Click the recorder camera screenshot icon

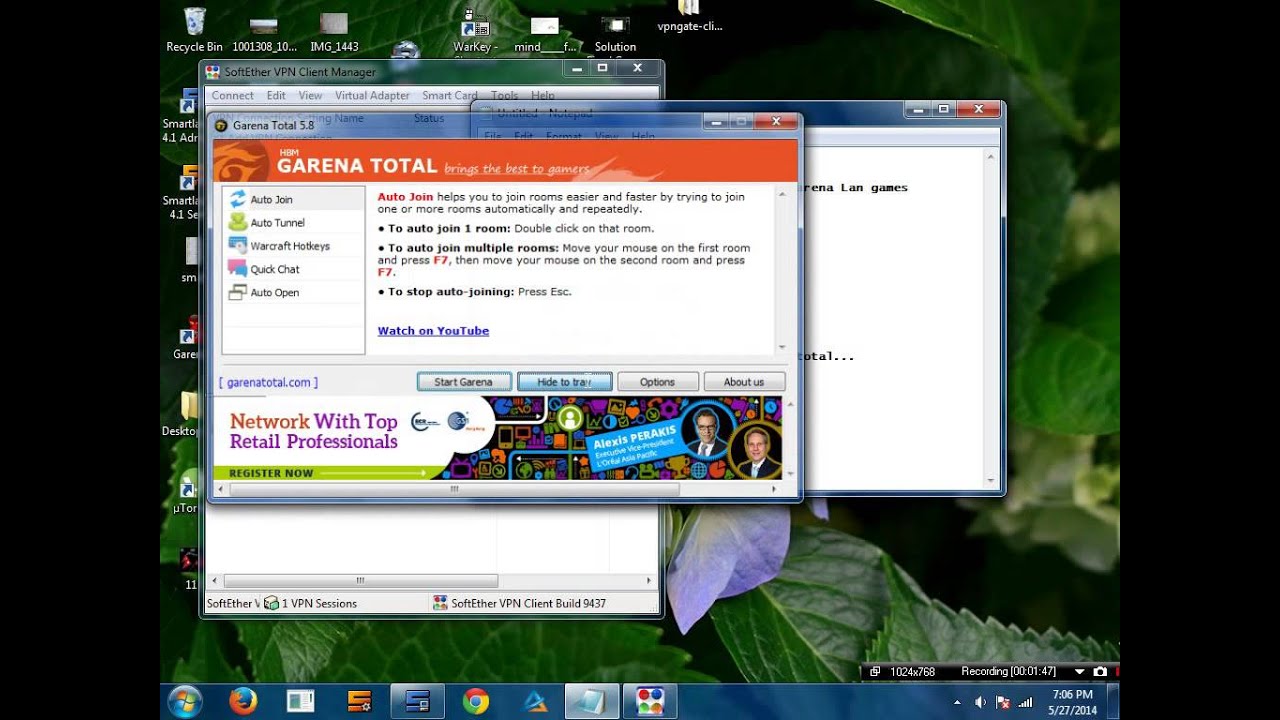1100,671
